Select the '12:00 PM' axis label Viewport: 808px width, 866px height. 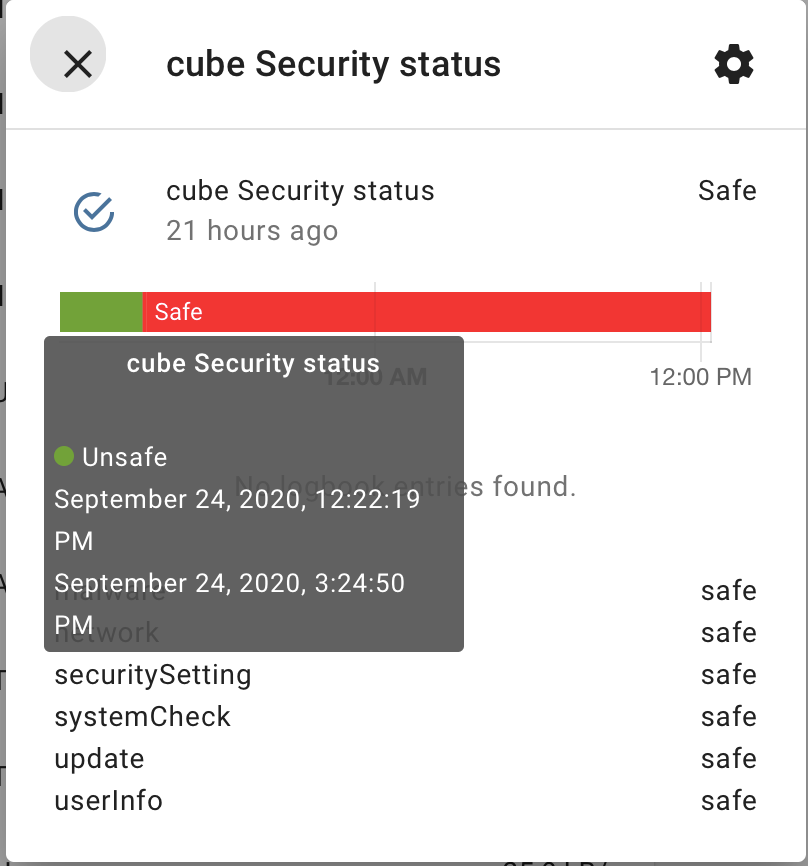pyautogui.click(x=701, y=377)
